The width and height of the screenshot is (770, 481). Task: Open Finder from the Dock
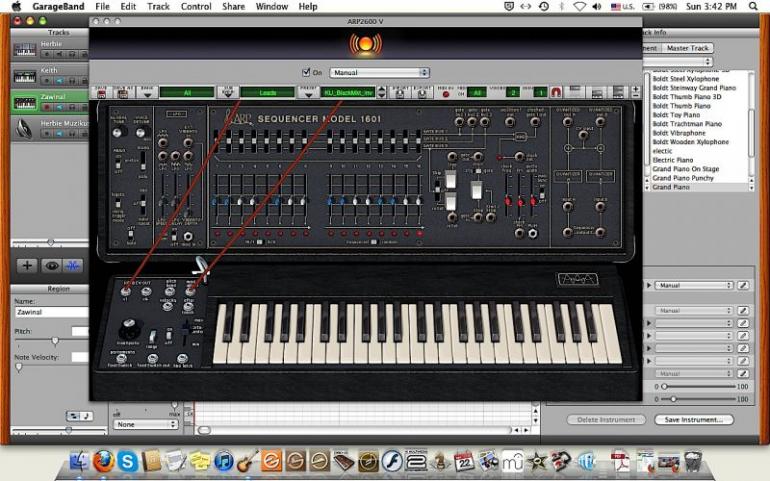pyautogui.click(x=80, y=462)
